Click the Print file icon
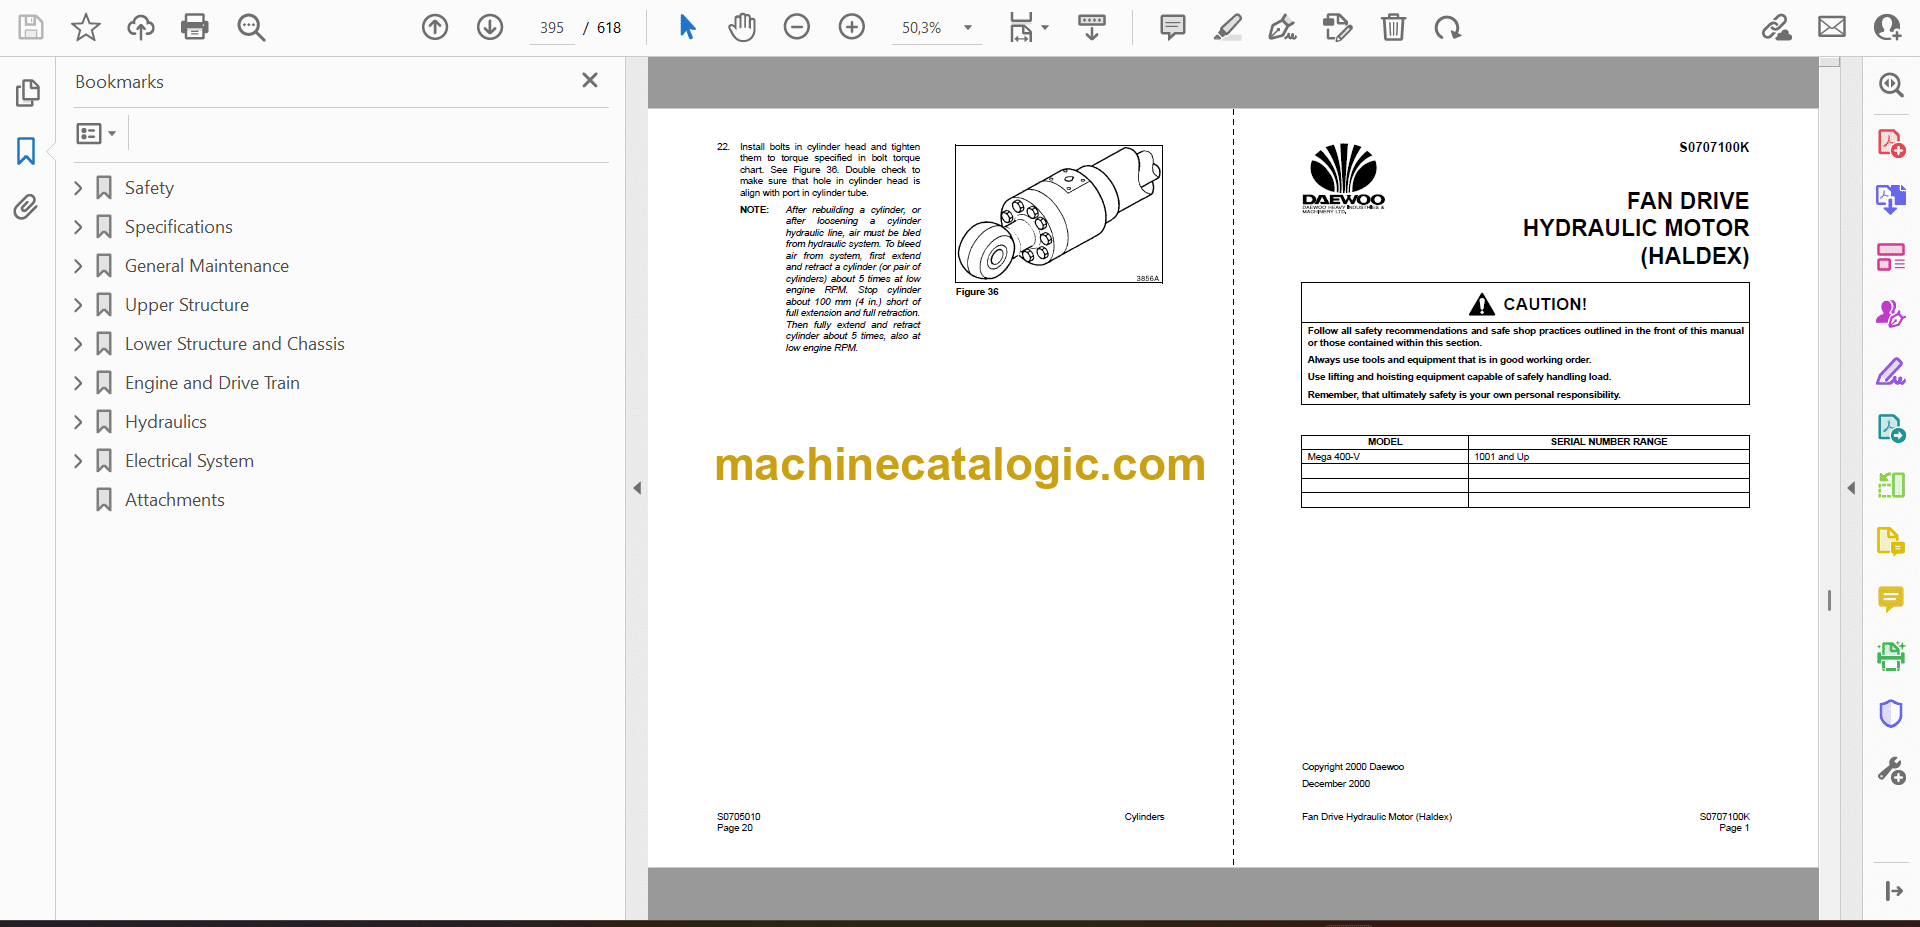1920x927 pixels. click(x=194, y=27)
